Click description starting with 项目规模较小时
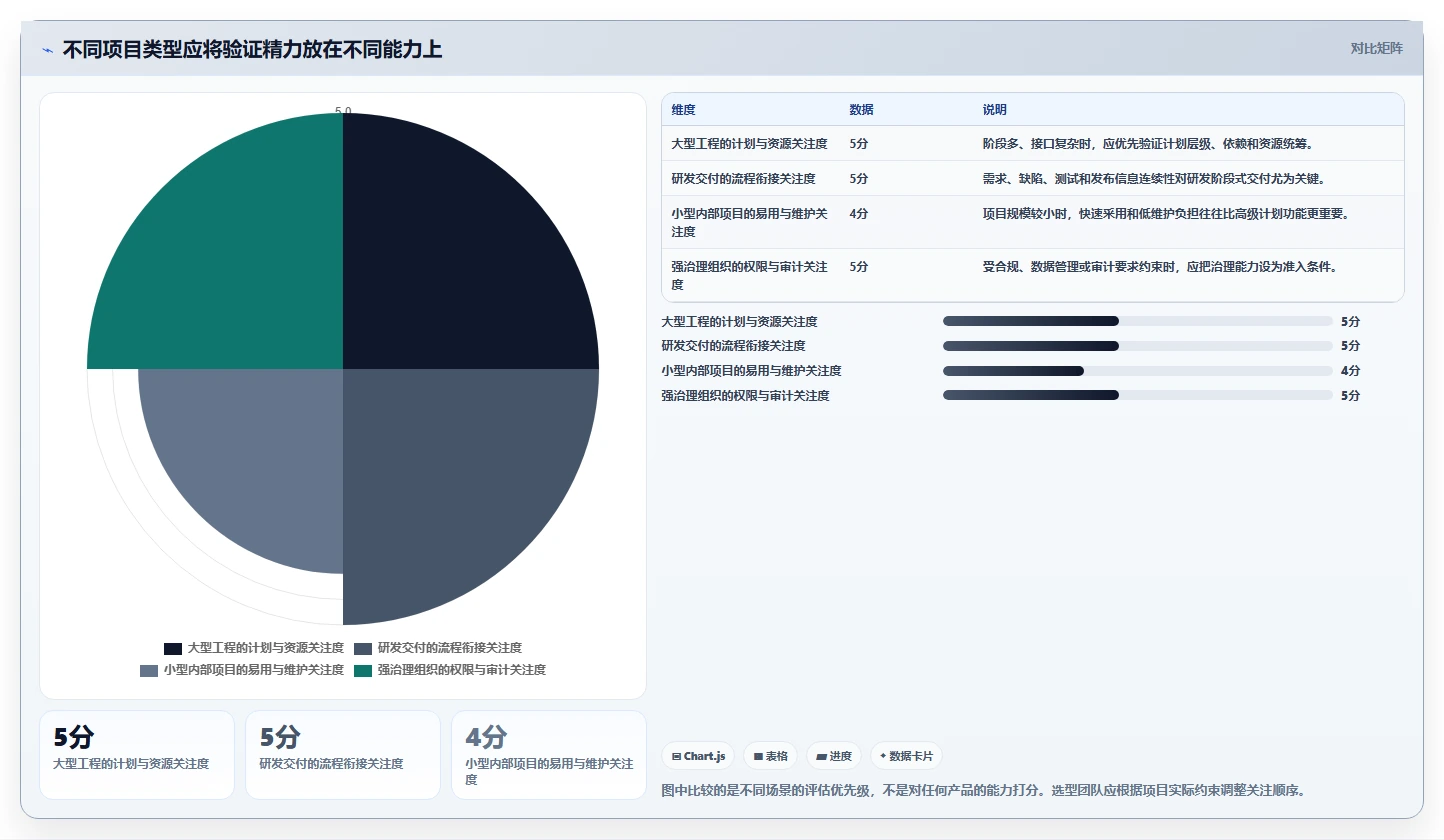Screen dimensions: 1444x840 coord(1165,214)
